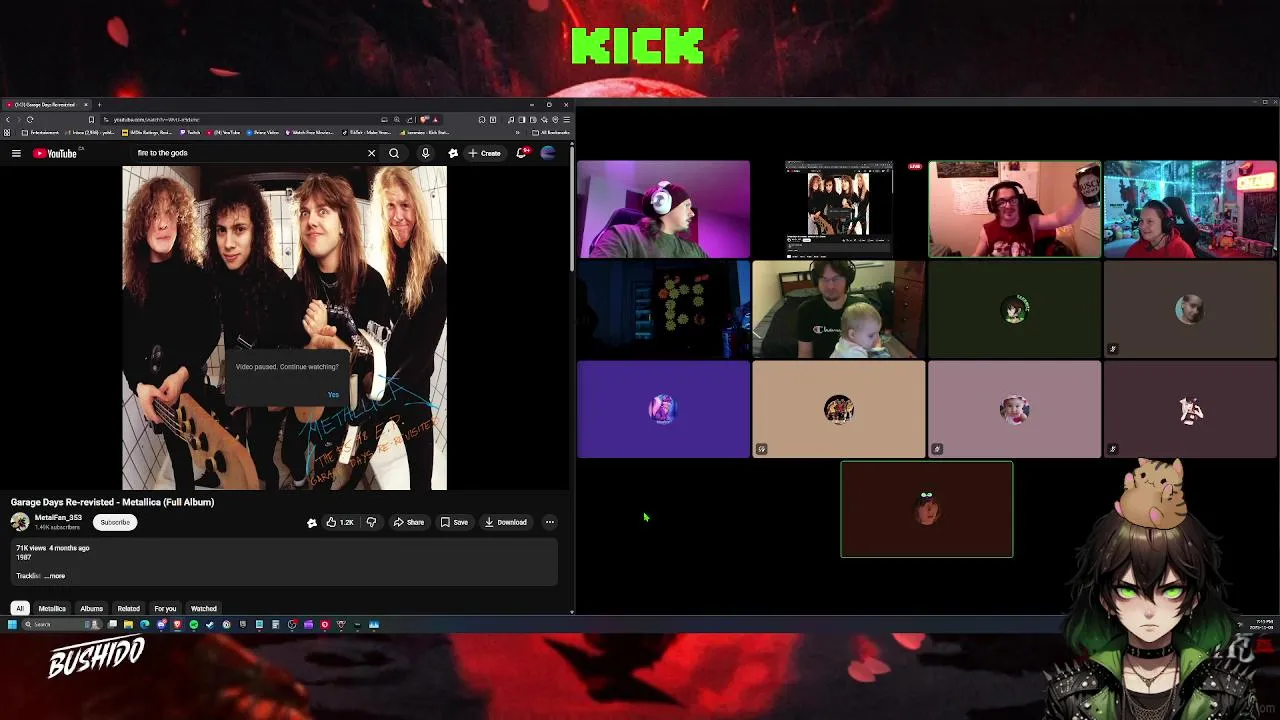This screenshot has height=720, width=1280.
Task: Open Steam from the taskbar
Action: [209, 624]
